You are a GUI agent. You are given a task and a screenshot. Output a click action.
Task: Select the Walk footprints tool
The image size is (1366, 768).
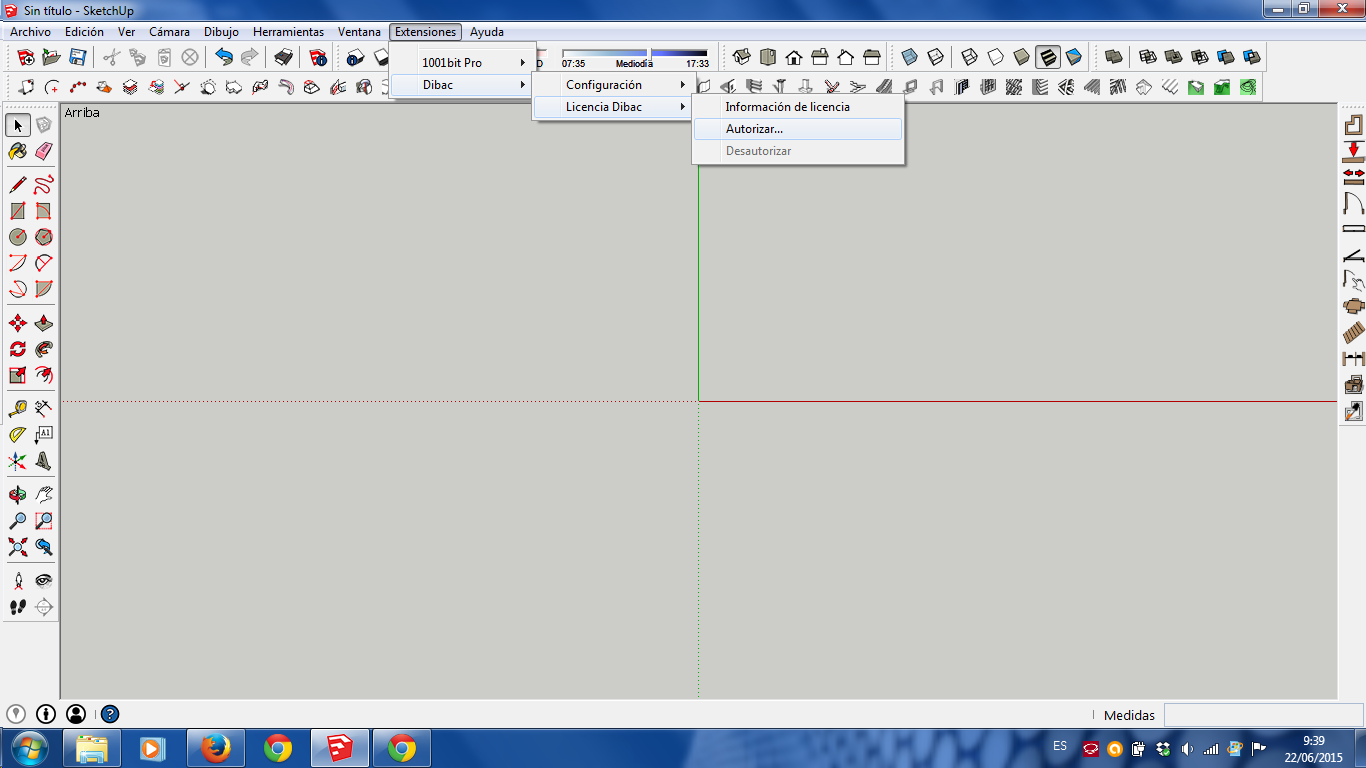(x=18, y=607)
